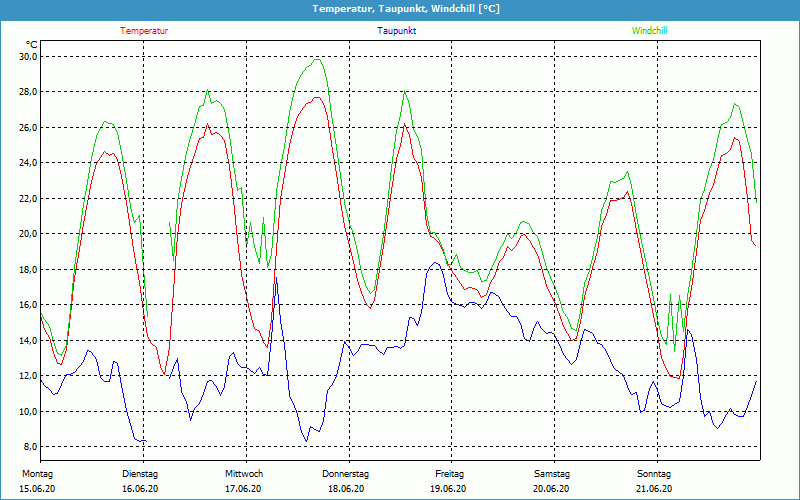This screenshot has width=800, height=500.
Task: Click the Dienstag day label
Action: point(140,474)
